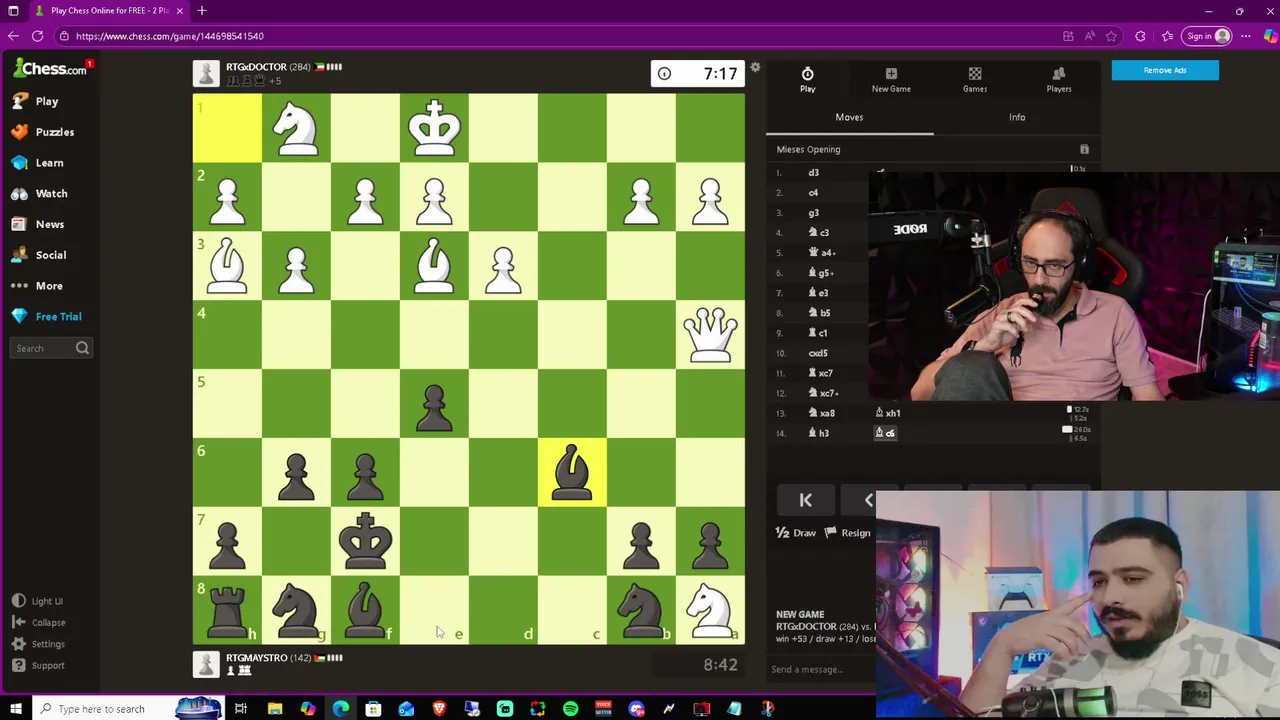Open Puzzles in the left sidebar
The height and width of the screenshot is (720, 1280).
[43, 132]
